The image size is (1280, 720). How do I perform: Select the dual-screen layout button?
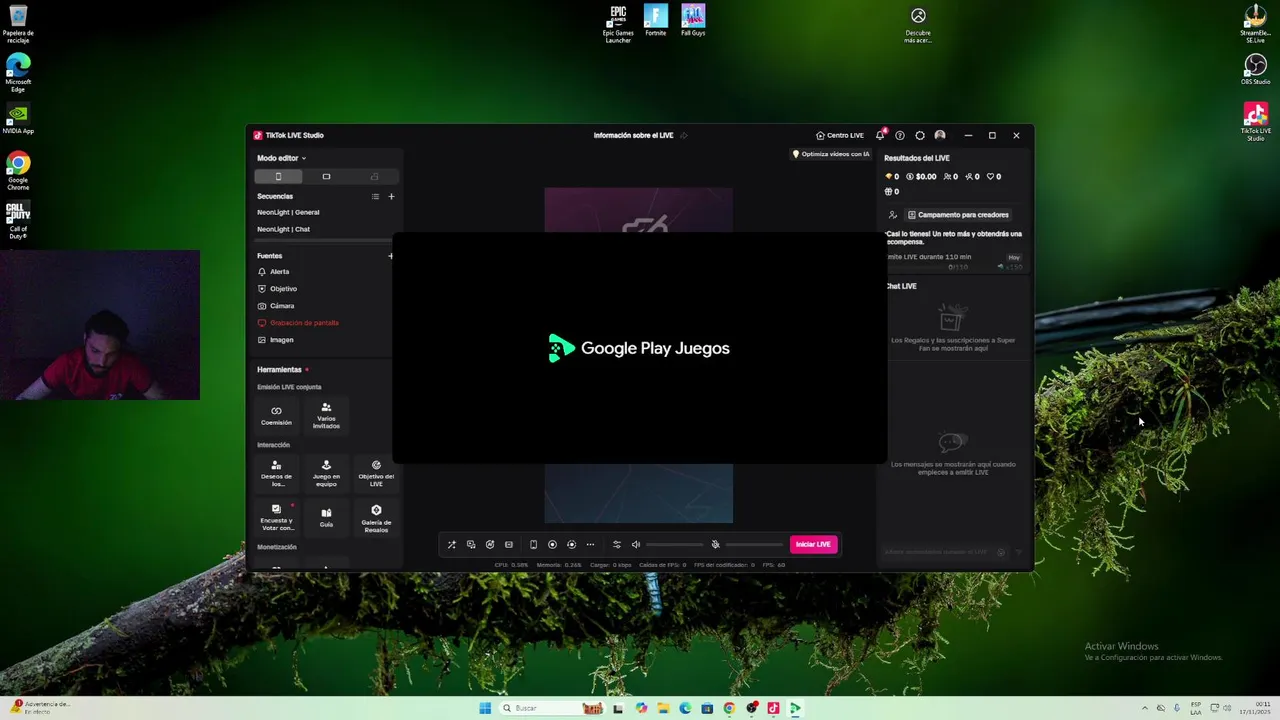pos(374,176)
